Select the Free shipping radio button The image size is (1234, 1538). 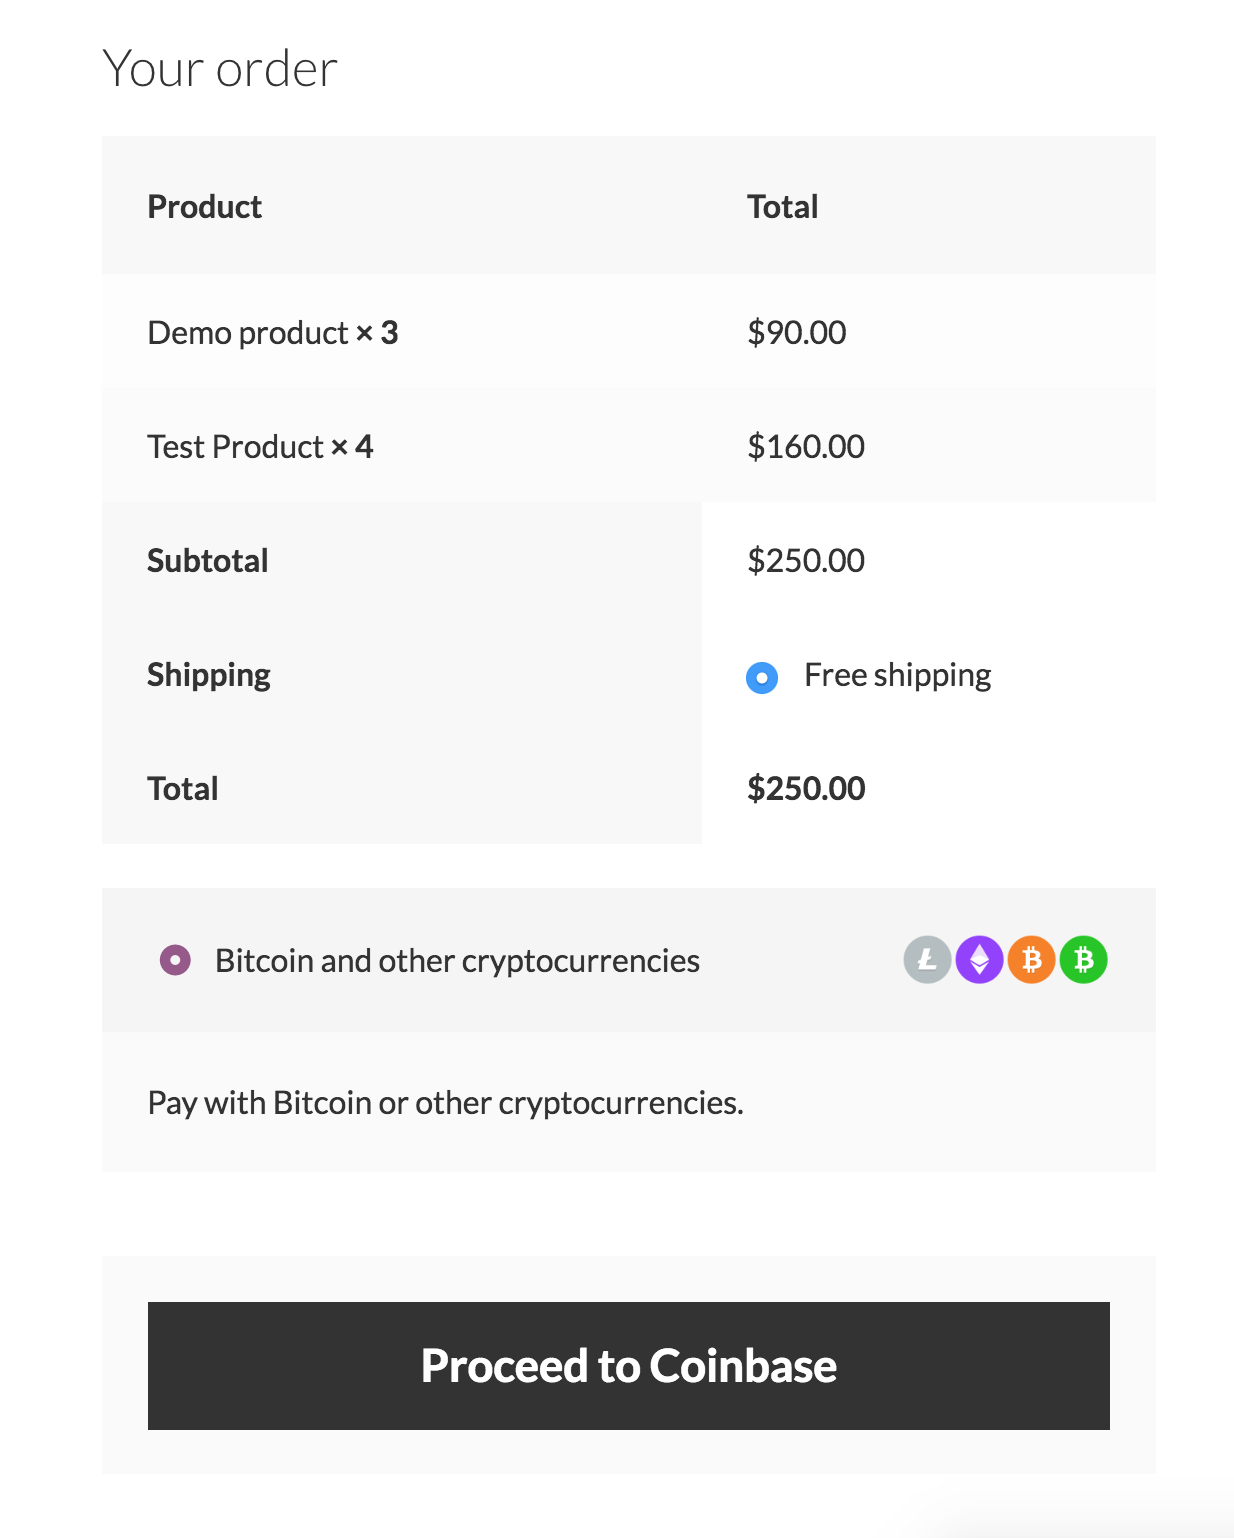tap(762, 678)
